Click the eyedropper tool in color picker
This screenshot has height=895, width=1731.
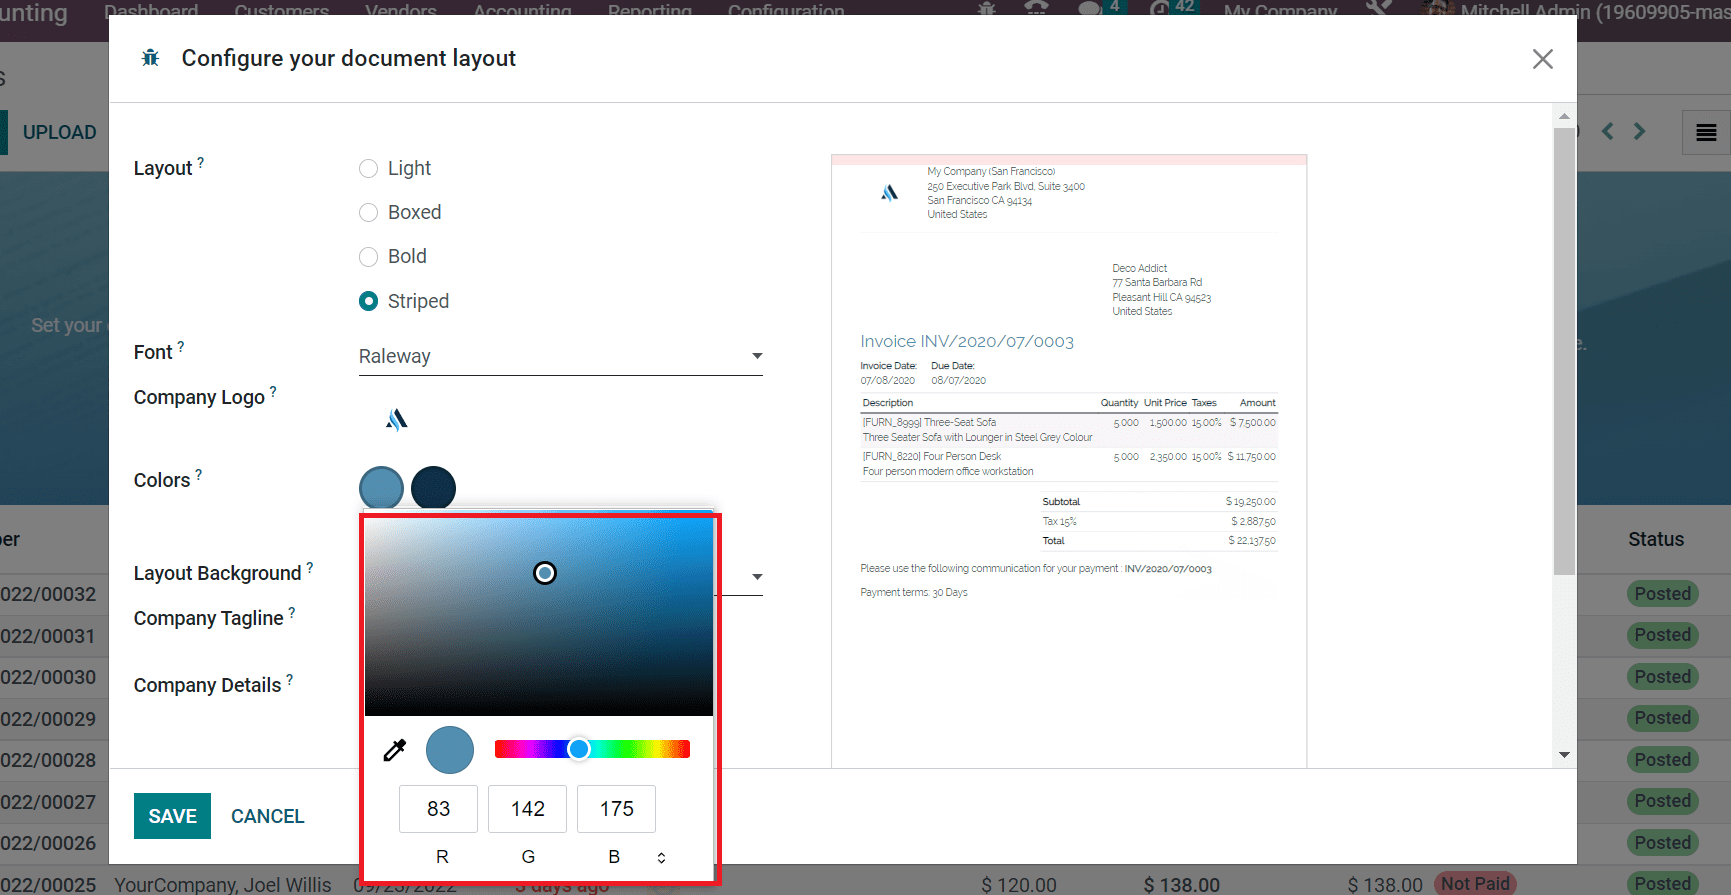[395, 750]
